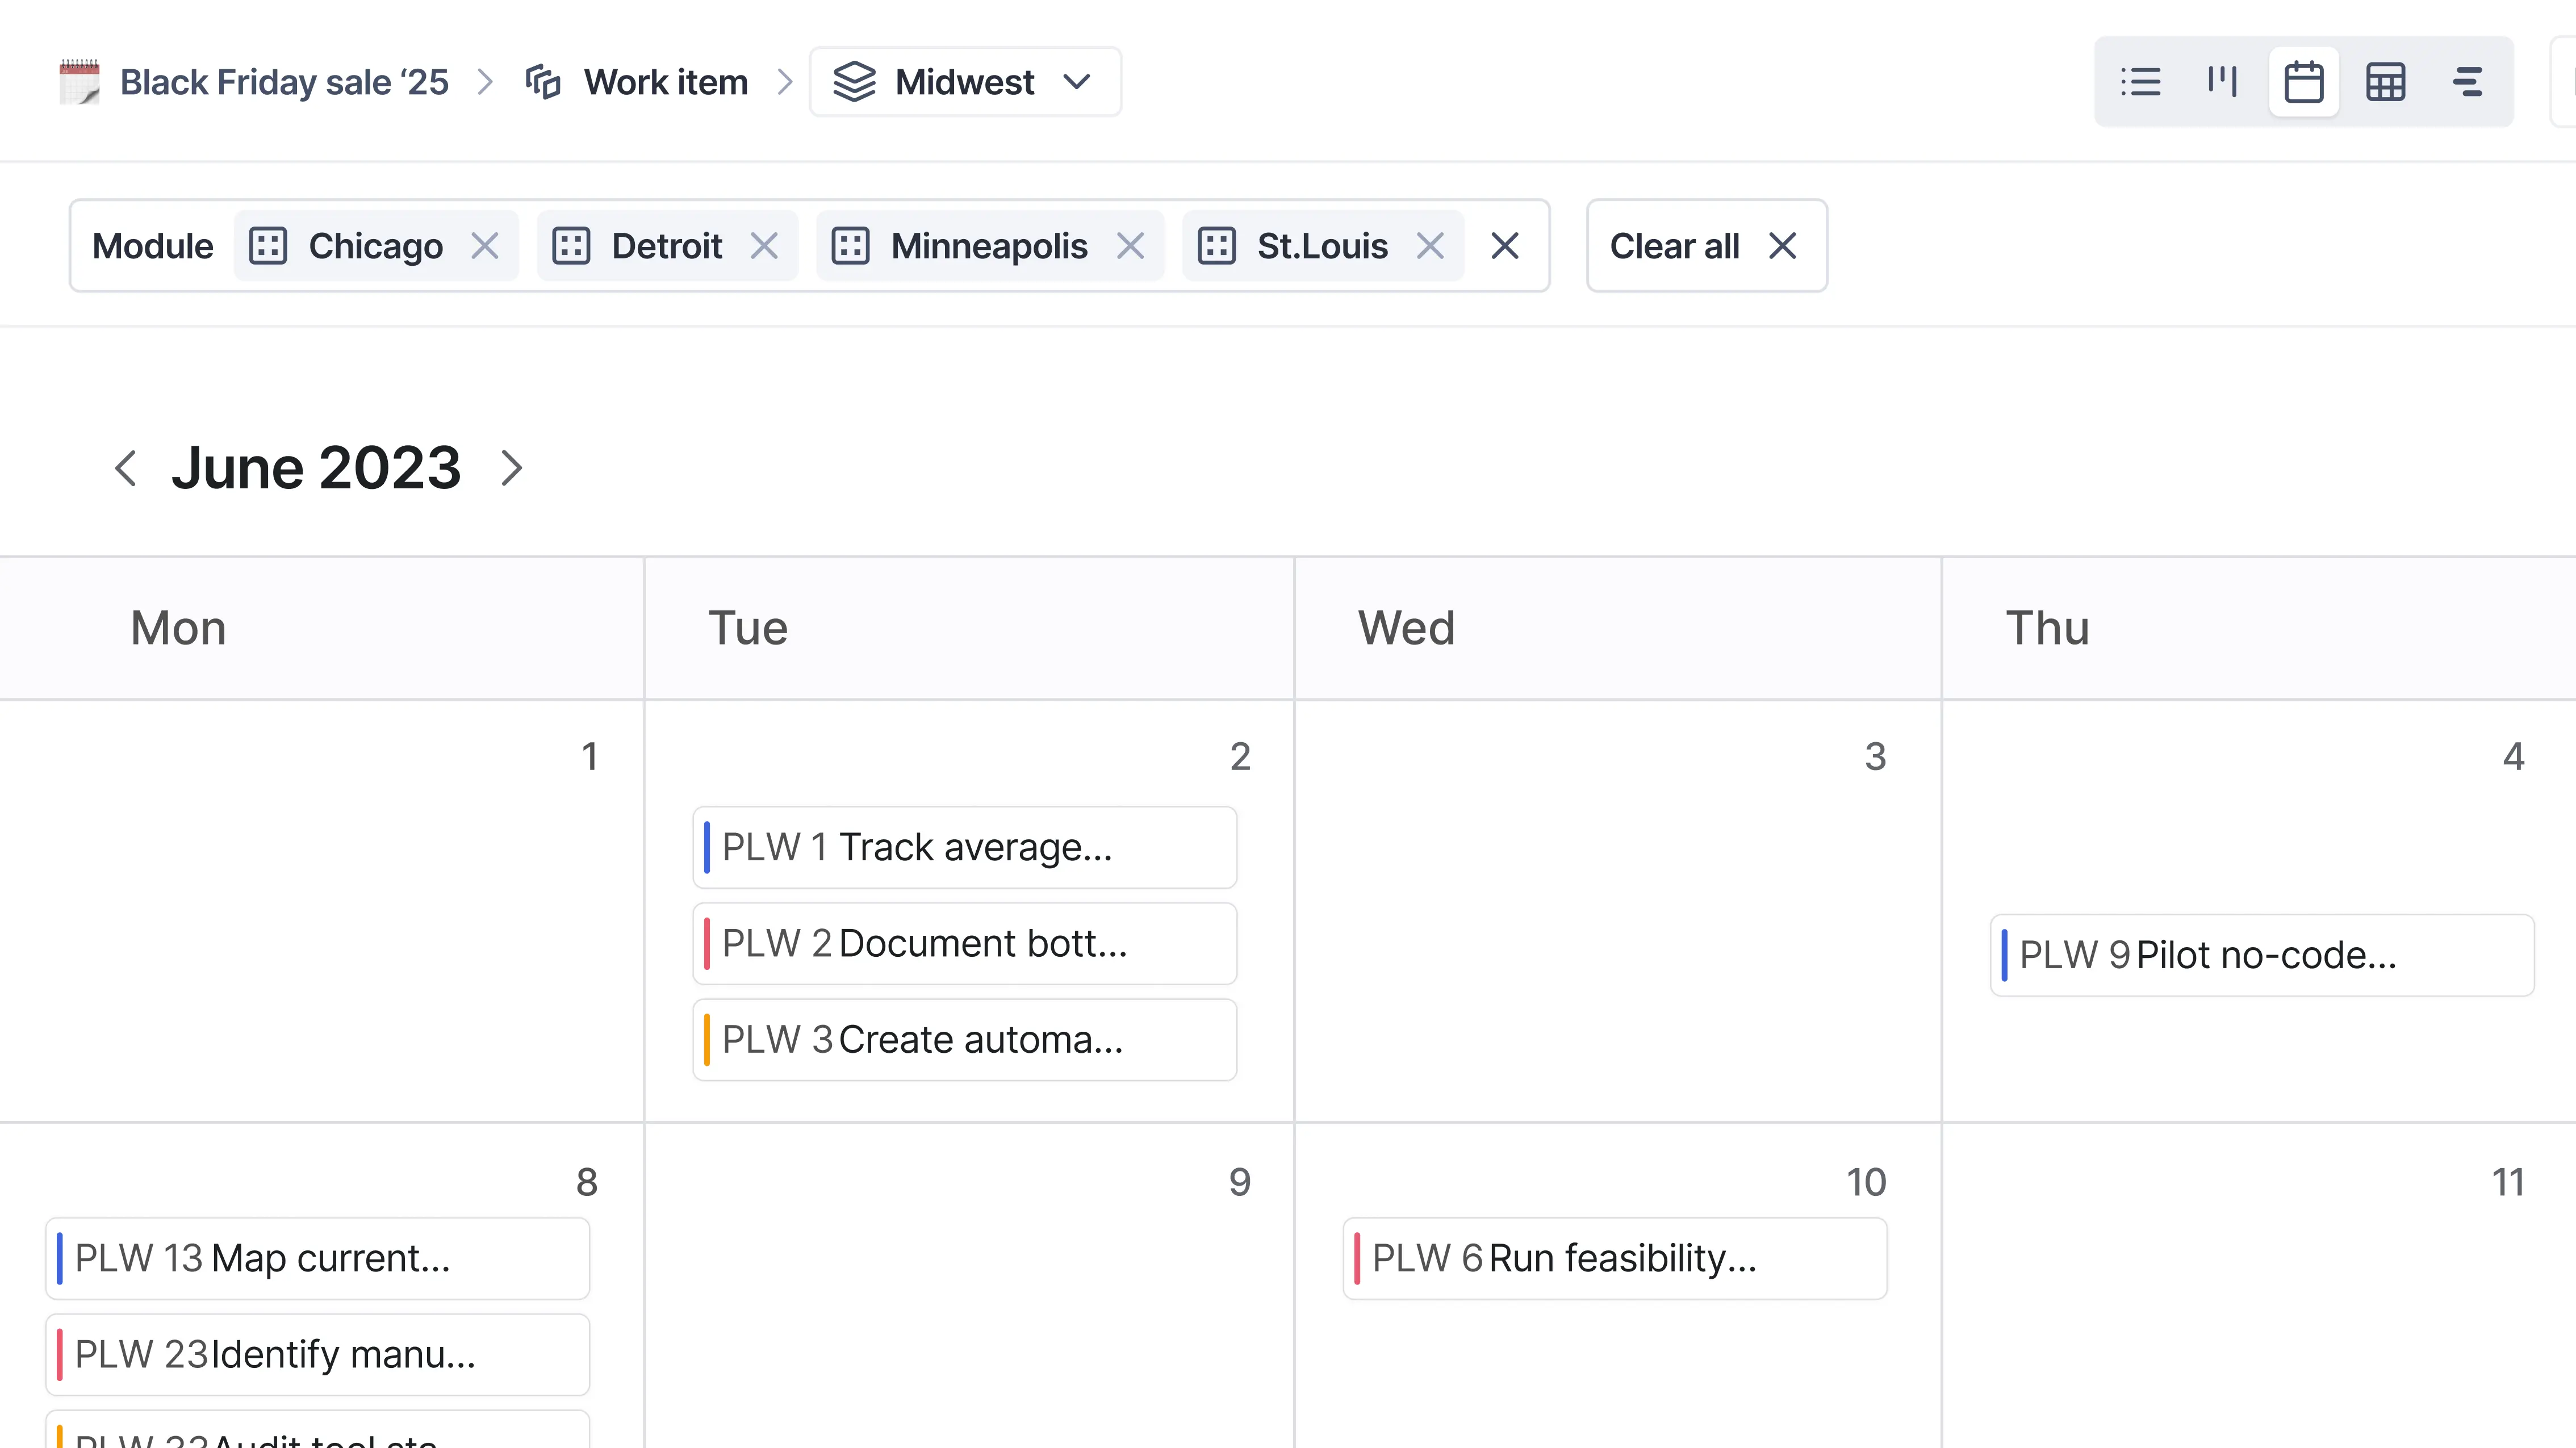Remove the Detroit module filter

(765, 246)
